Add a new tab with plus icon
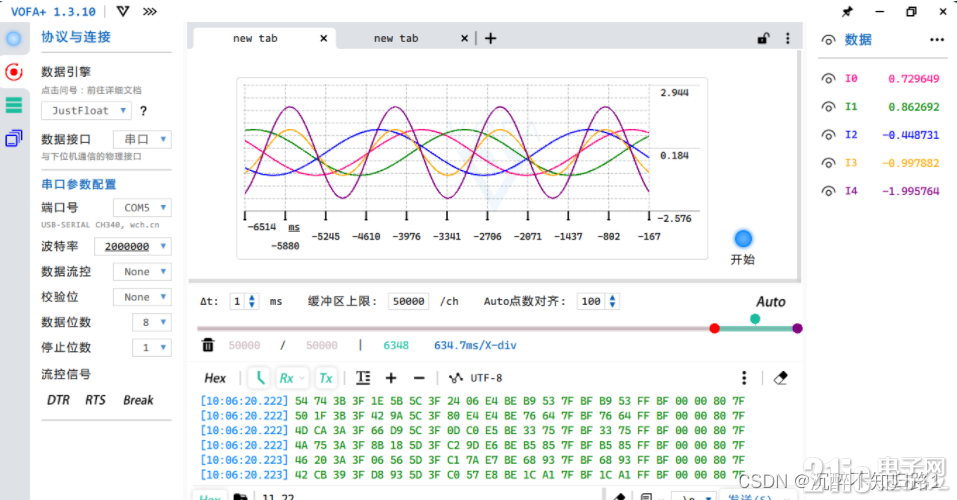 pyautogui.click(x=490, y=38)
